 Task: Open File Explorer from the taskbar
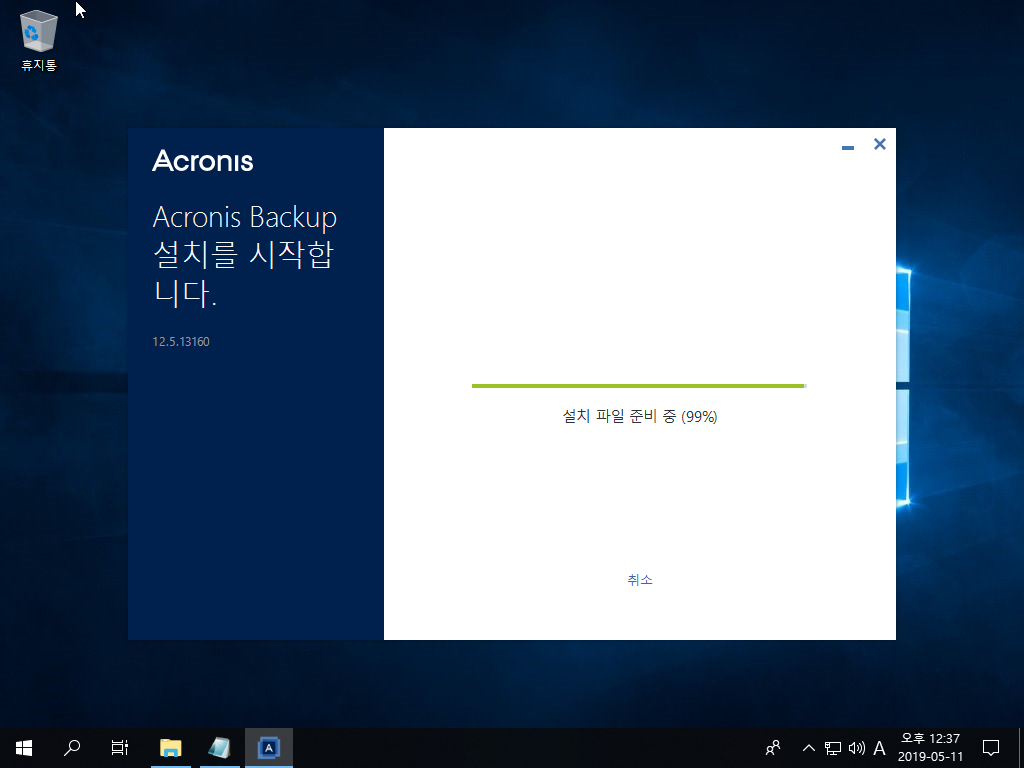click(x=170, y=748)
